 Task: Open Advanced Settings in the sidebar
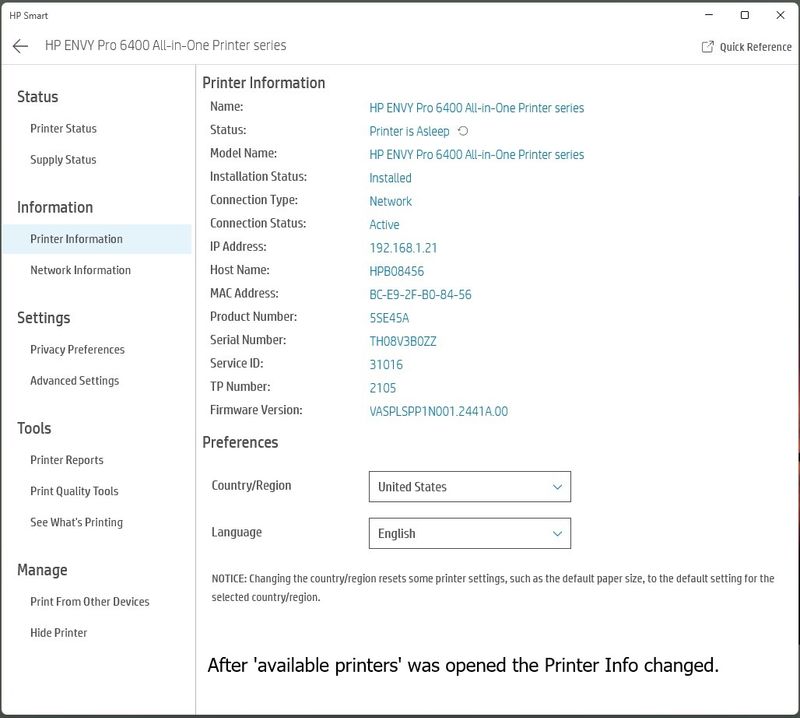click(x=74, y=381)
